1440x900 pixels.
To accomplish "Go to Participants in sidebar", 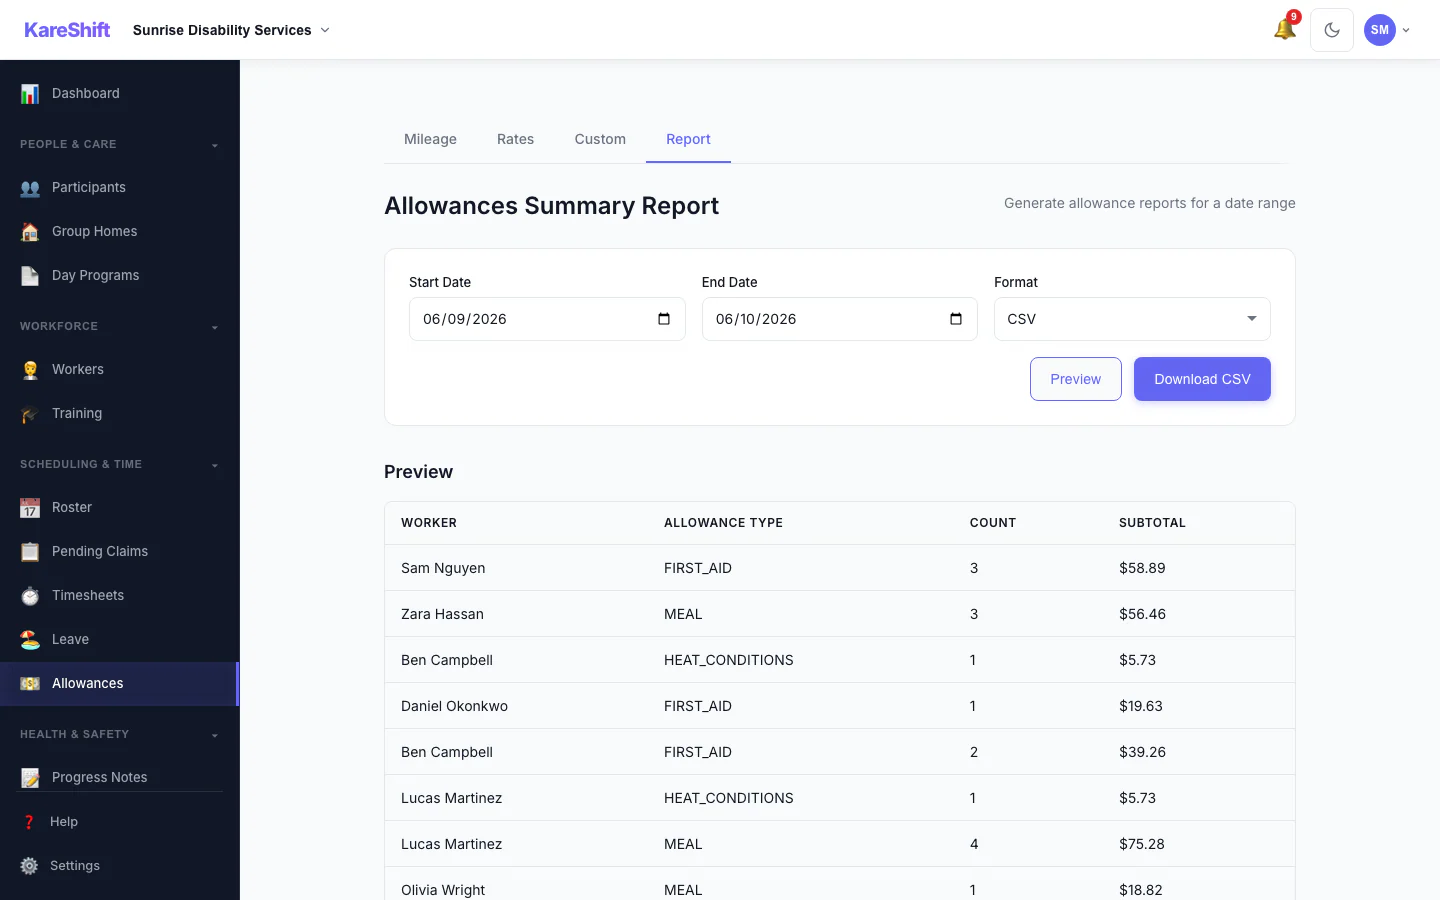I will 119,187.
